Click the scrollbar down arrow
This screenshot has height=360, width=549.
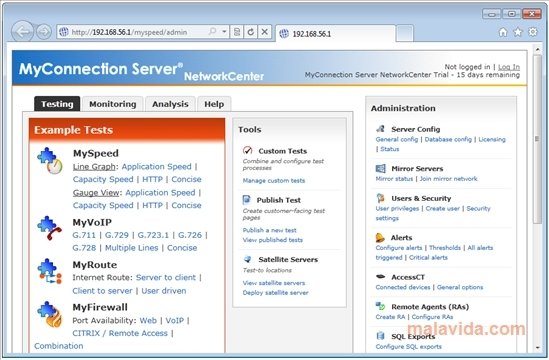[x=537, y=348]
